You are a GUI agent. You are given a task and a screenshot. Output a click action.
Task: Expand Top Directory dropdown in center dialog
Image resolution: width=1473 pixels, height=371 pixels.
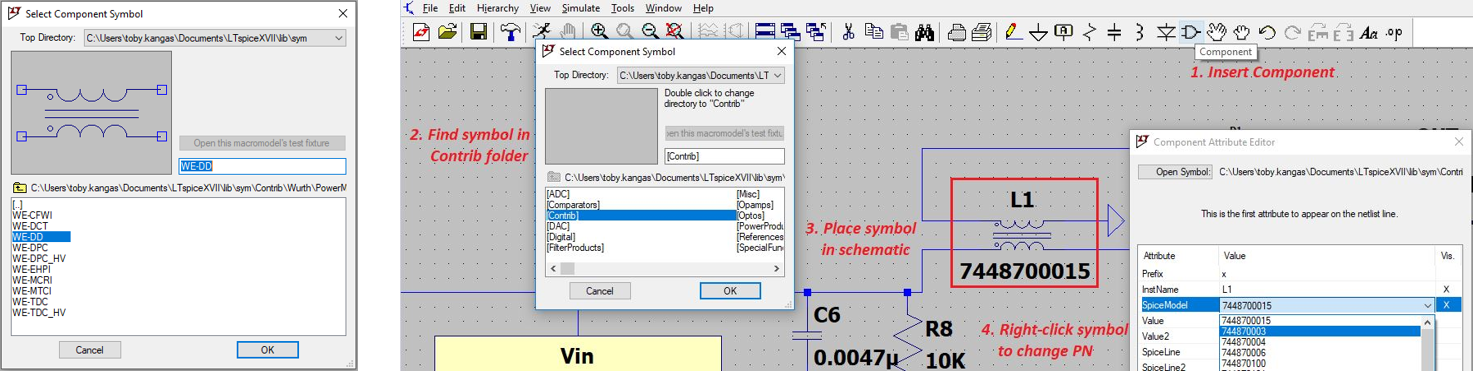click(x=778, y=75)
